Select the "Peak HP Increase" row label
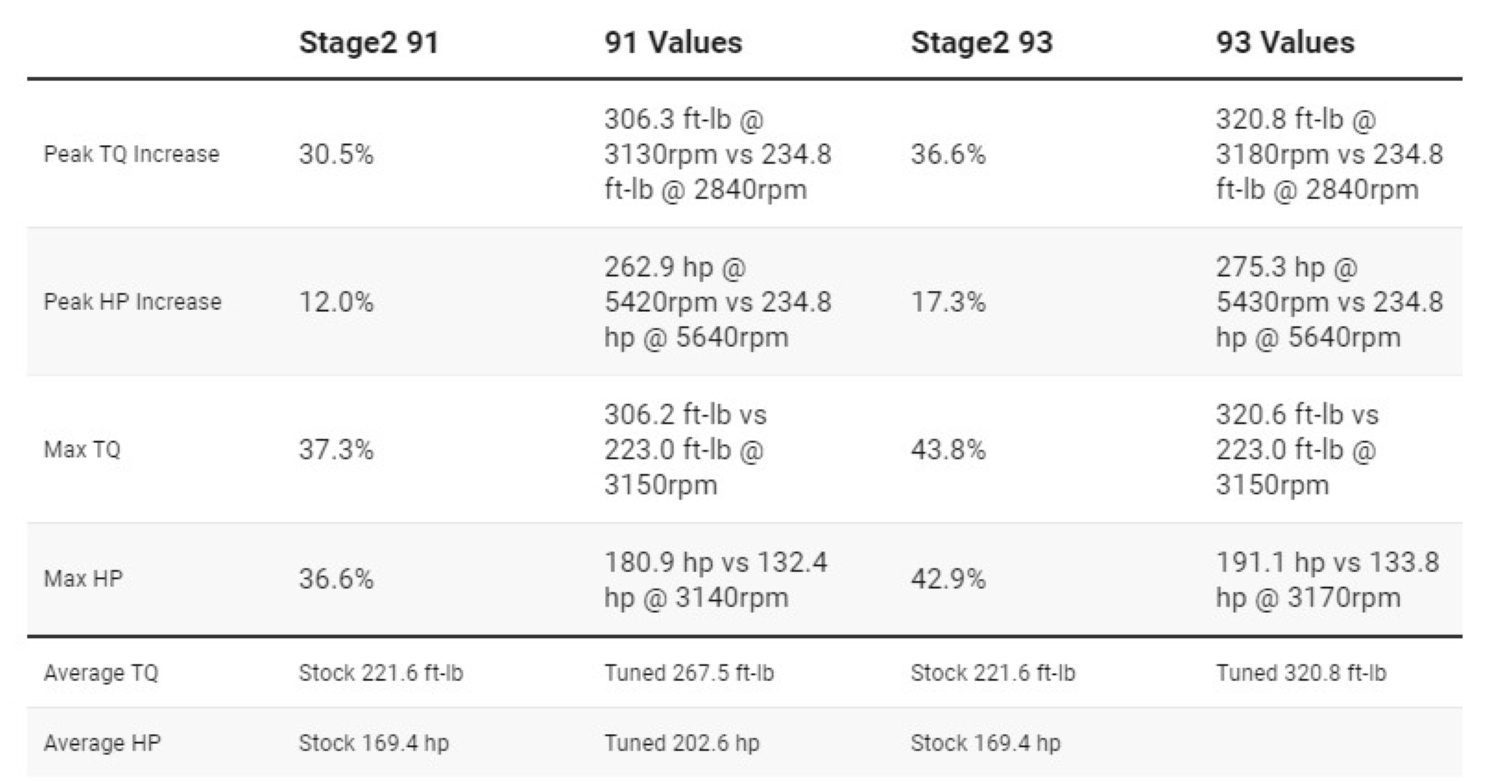 pyautogui.click(x=132, y=302)
